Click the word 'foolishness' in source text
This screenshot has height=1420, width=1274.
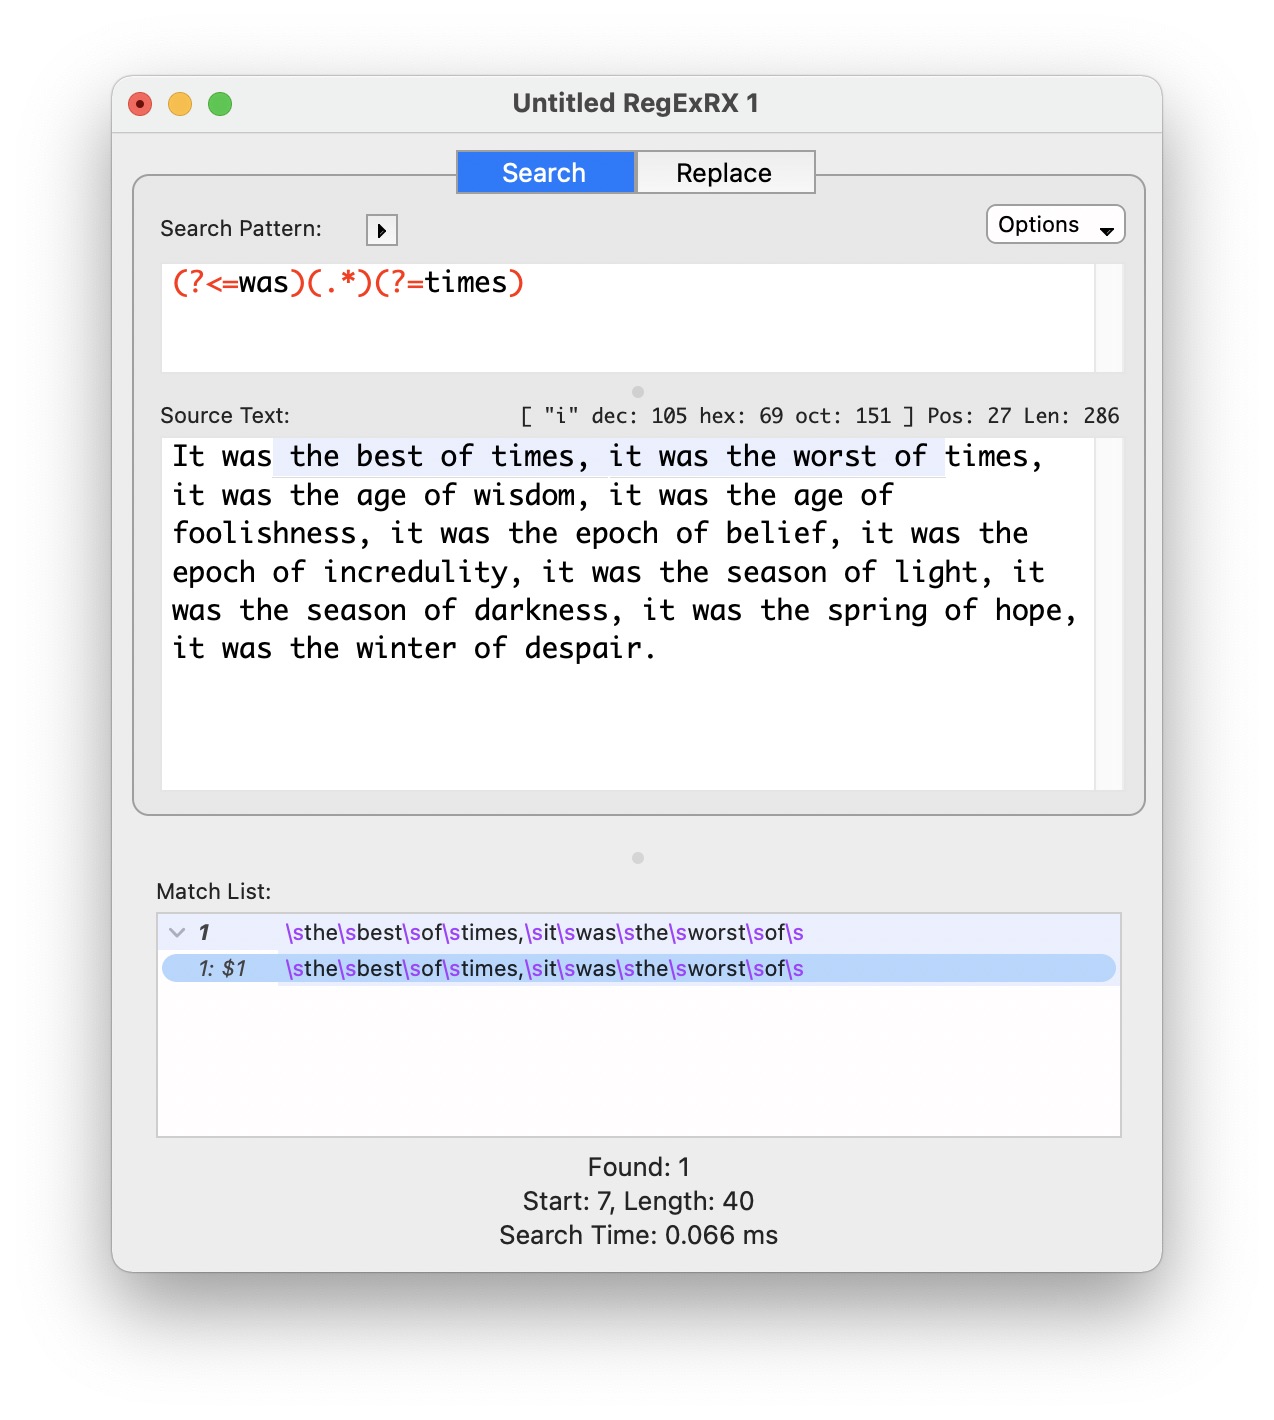click(x=264, y=533)
